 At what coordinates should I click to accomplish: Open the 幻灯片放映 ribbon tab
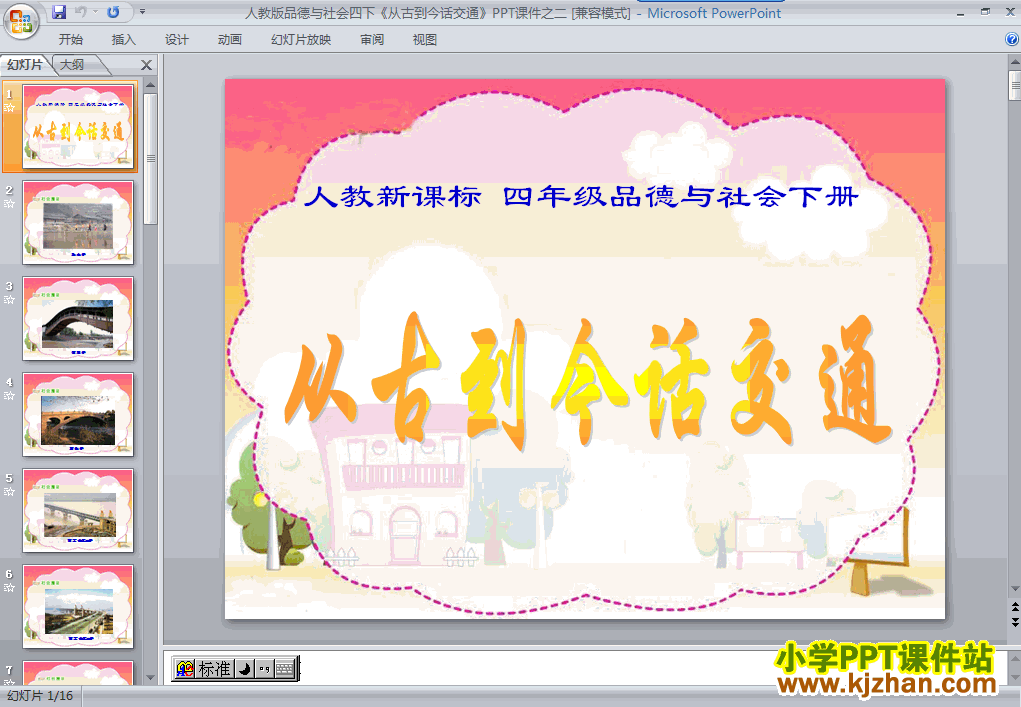(301, 40)
